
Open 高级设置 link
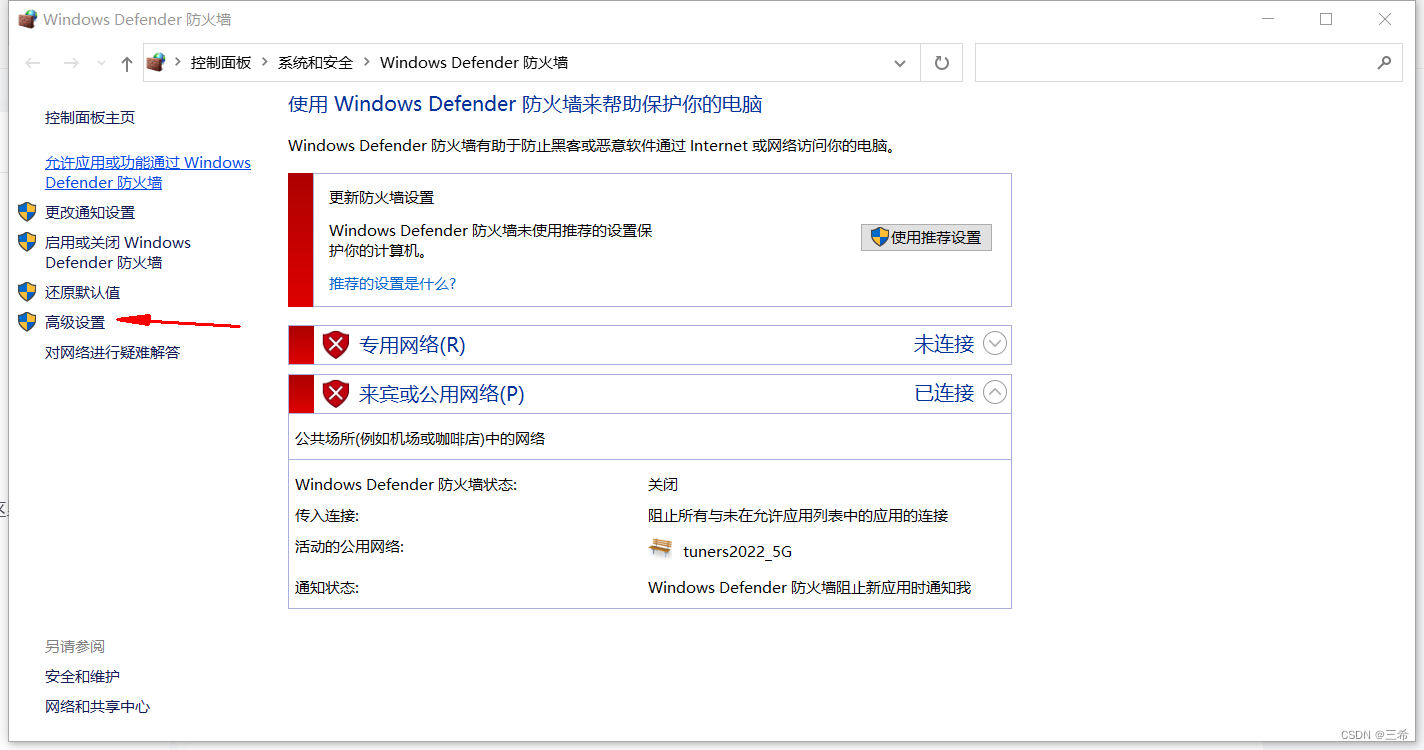pos(75,322)
